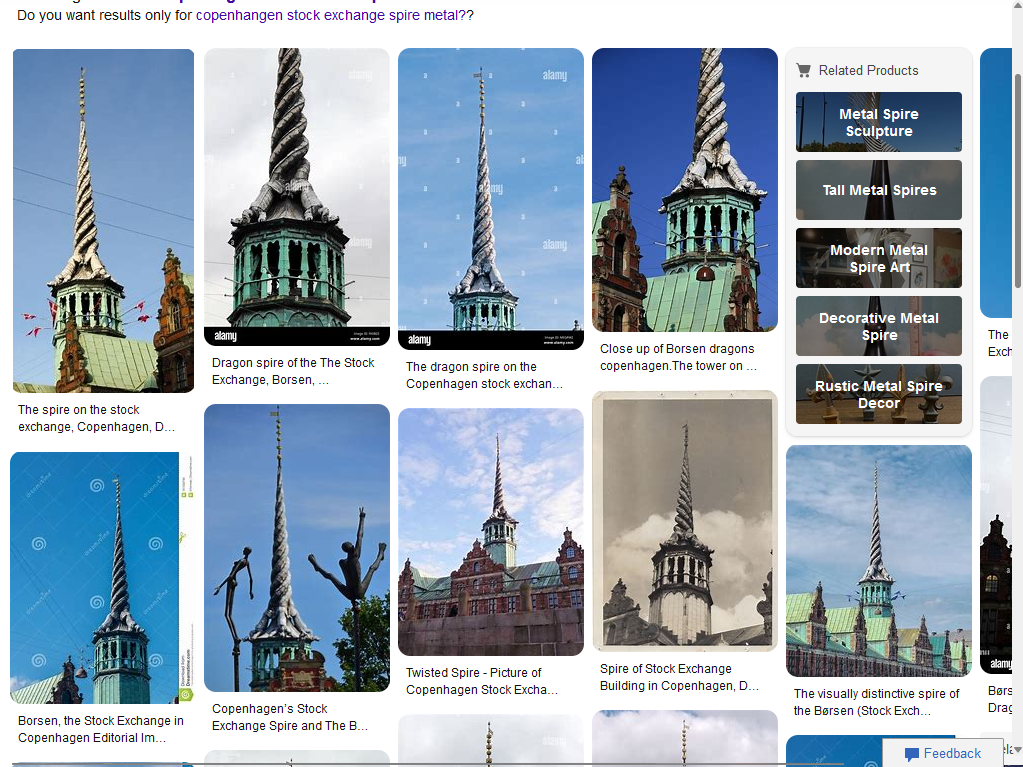Open caption 'Borsen, the Stock Exchange in Copenhagen Editorial Im…'
1023x767 pixels.
(101, 729)
